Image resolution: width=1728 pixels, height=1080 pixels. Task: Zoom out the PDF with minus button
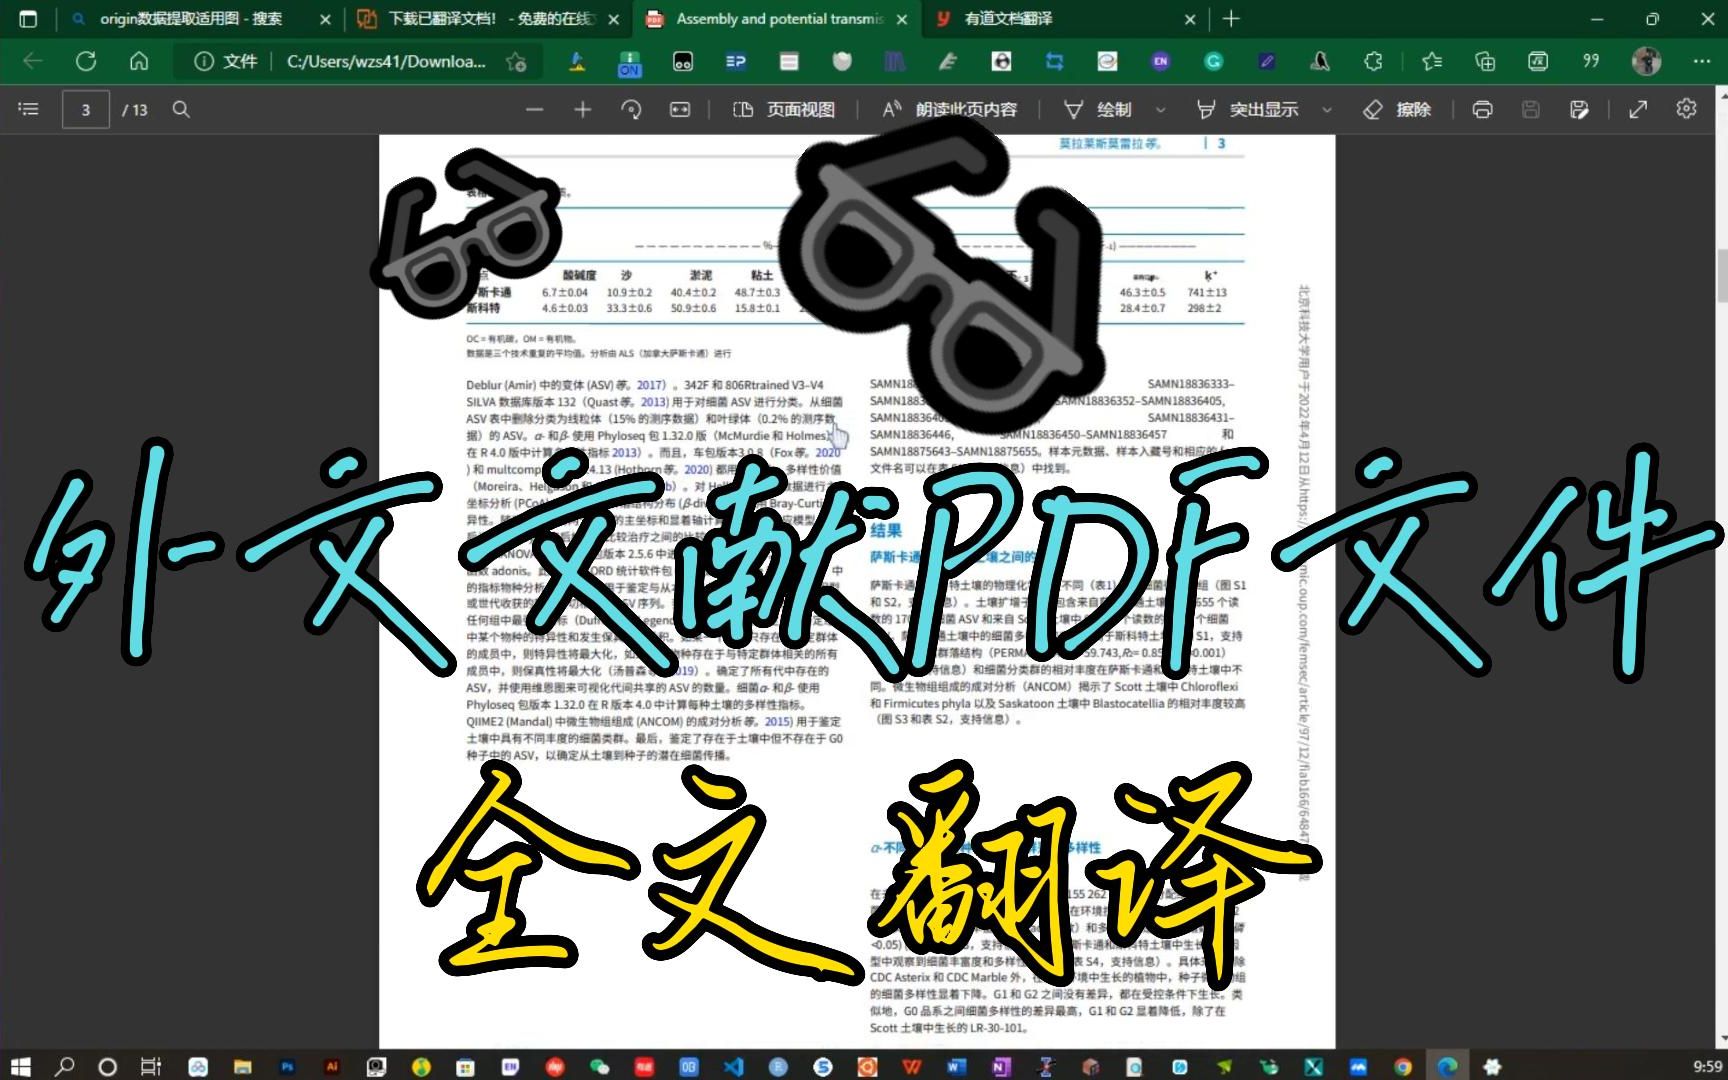point(535,109)
